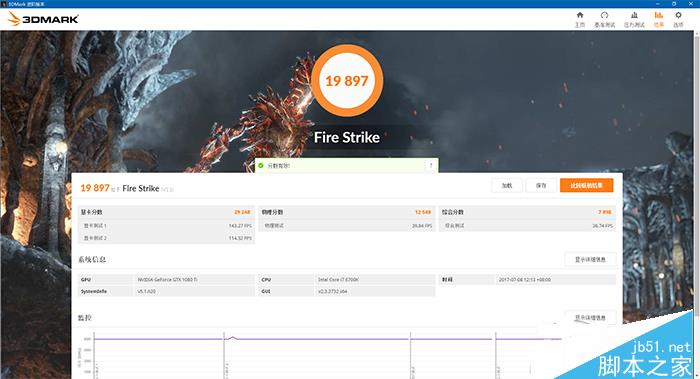Click the 3DMARK logo
The width and height of the screenshot is (700, 379).
[x=43, y=19]
